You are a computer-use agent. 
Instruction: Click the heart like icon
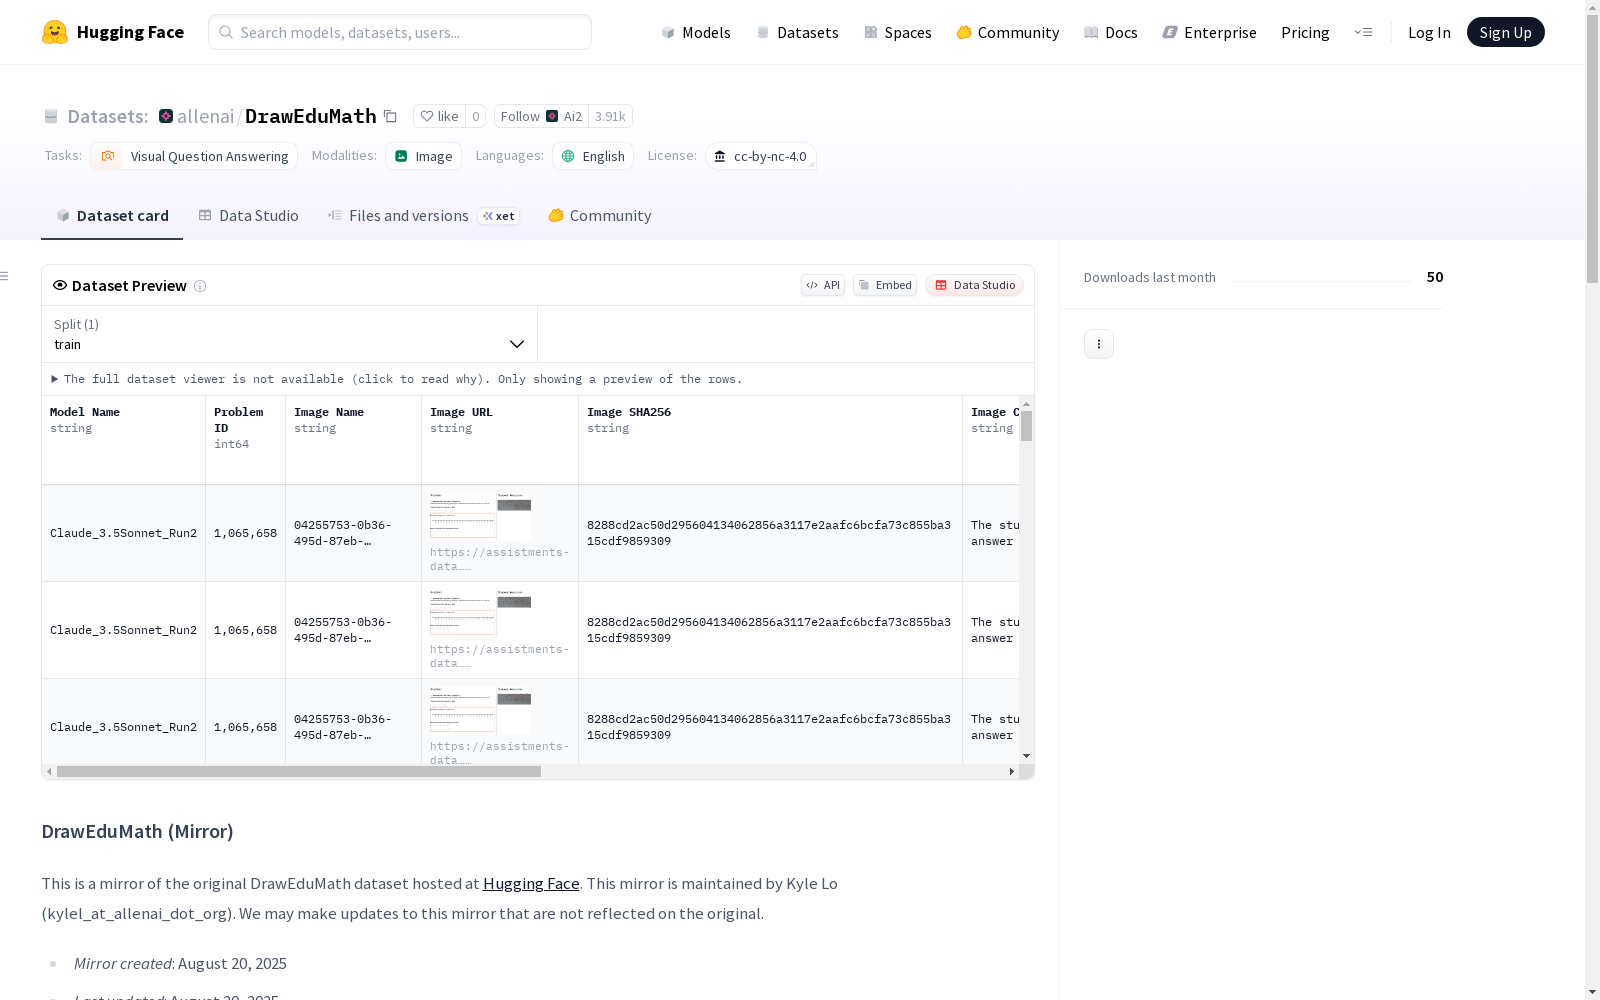[x=427, y=117]
